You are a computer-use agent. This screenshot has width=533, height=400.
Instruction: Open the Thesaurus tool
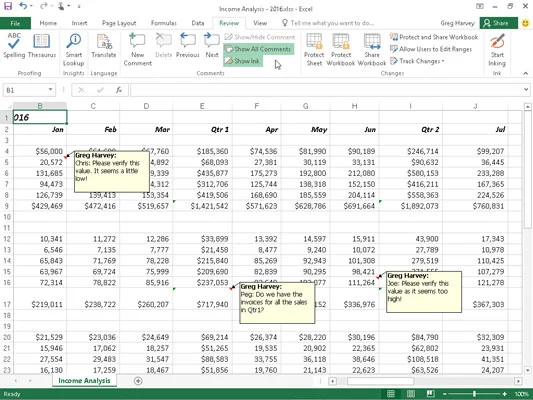(42, 46)
